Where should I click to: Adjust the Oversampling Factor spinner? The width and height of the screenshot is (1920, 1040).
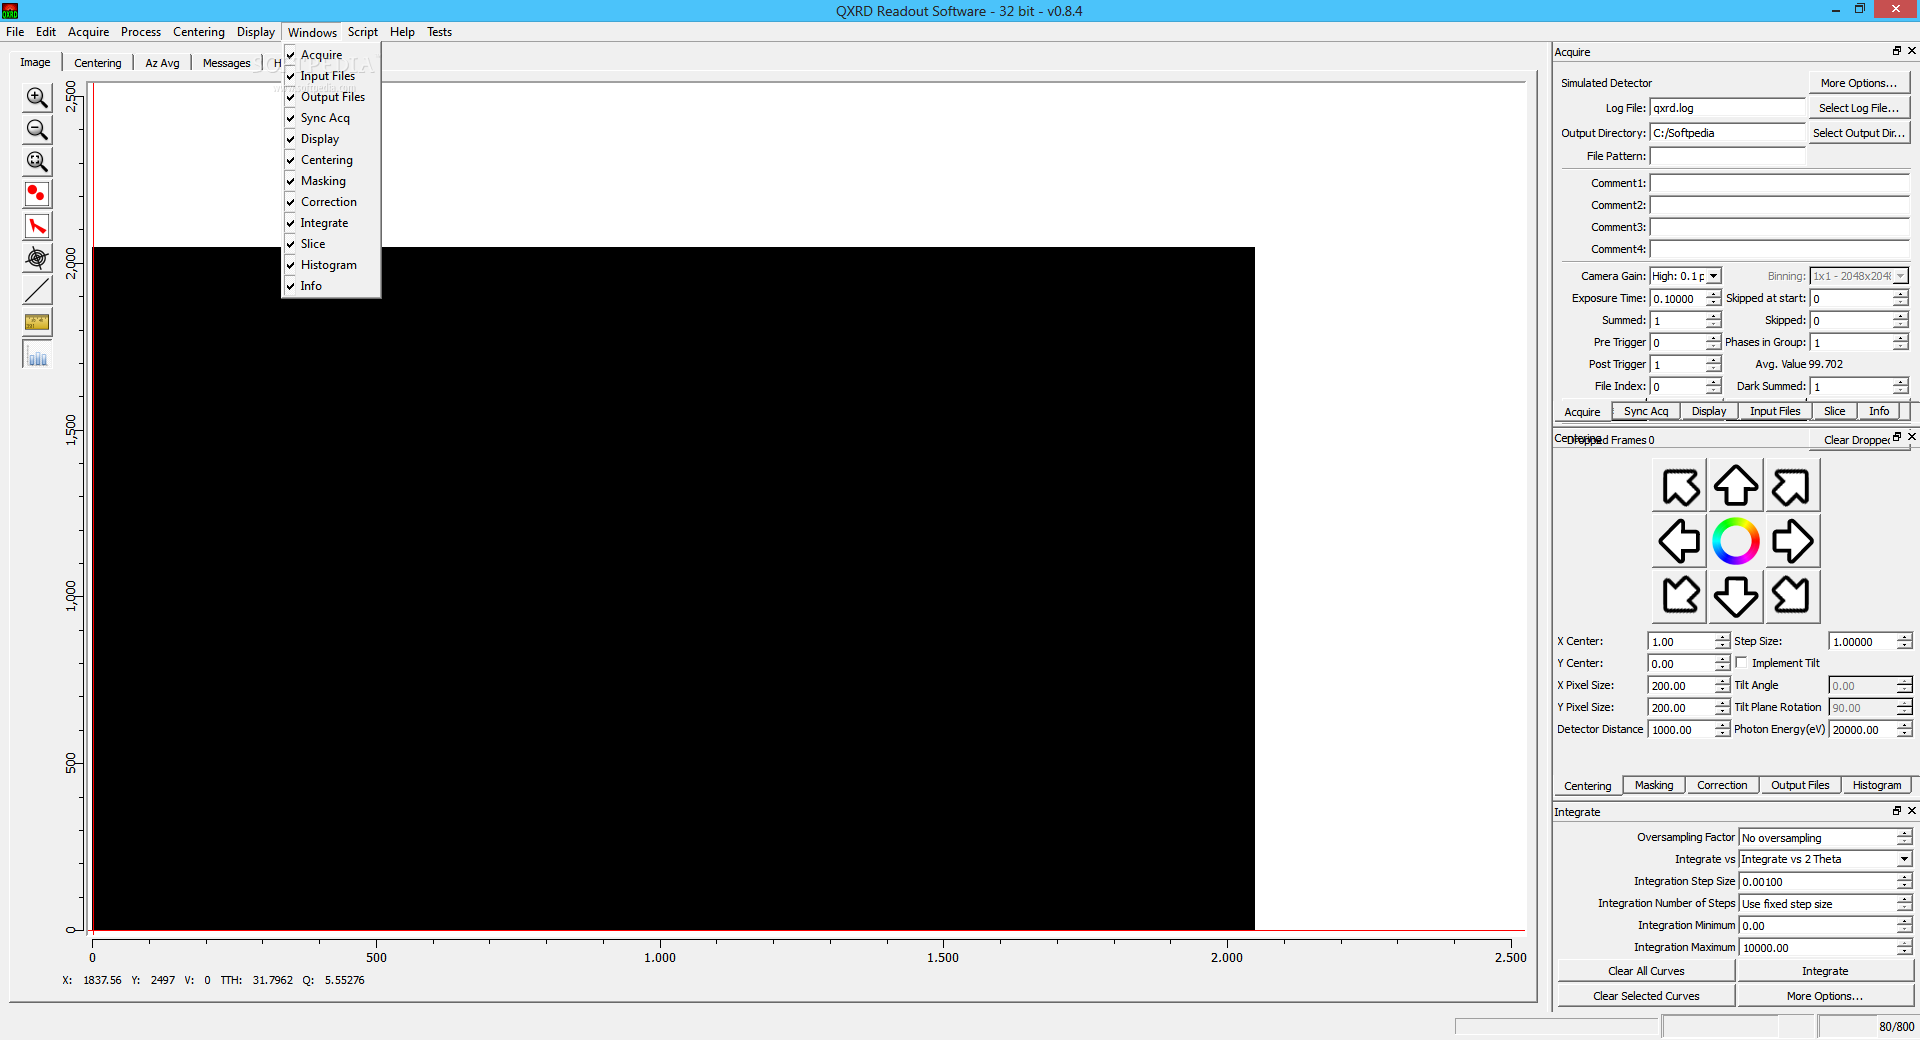pos(1904,838)
